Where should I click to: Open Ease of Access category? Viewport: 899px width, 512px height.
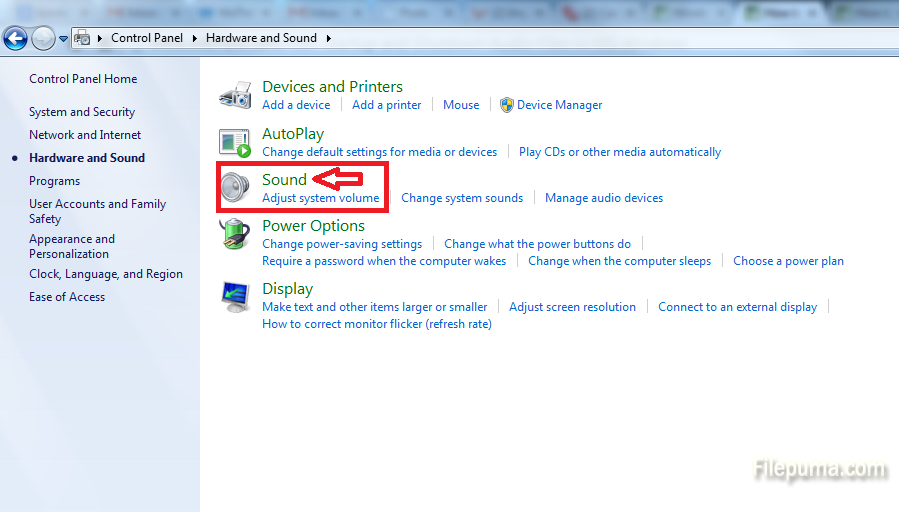point(67,297)
